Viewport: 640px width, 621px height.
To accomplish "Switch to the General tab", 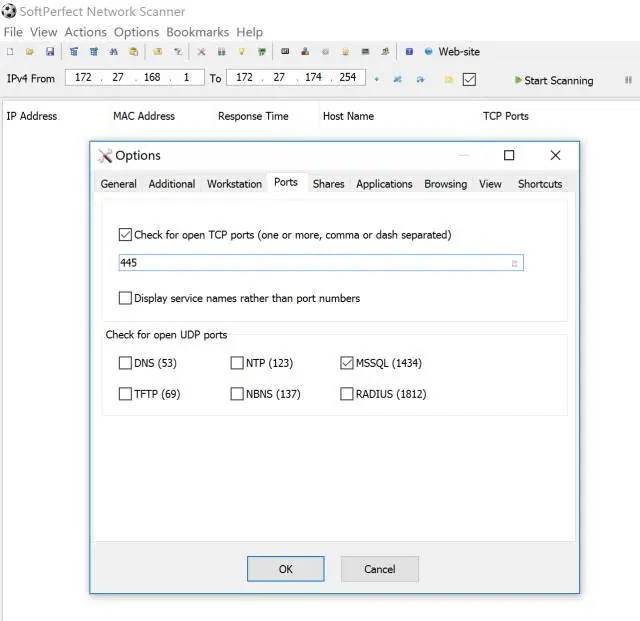I will coord(118,184).
